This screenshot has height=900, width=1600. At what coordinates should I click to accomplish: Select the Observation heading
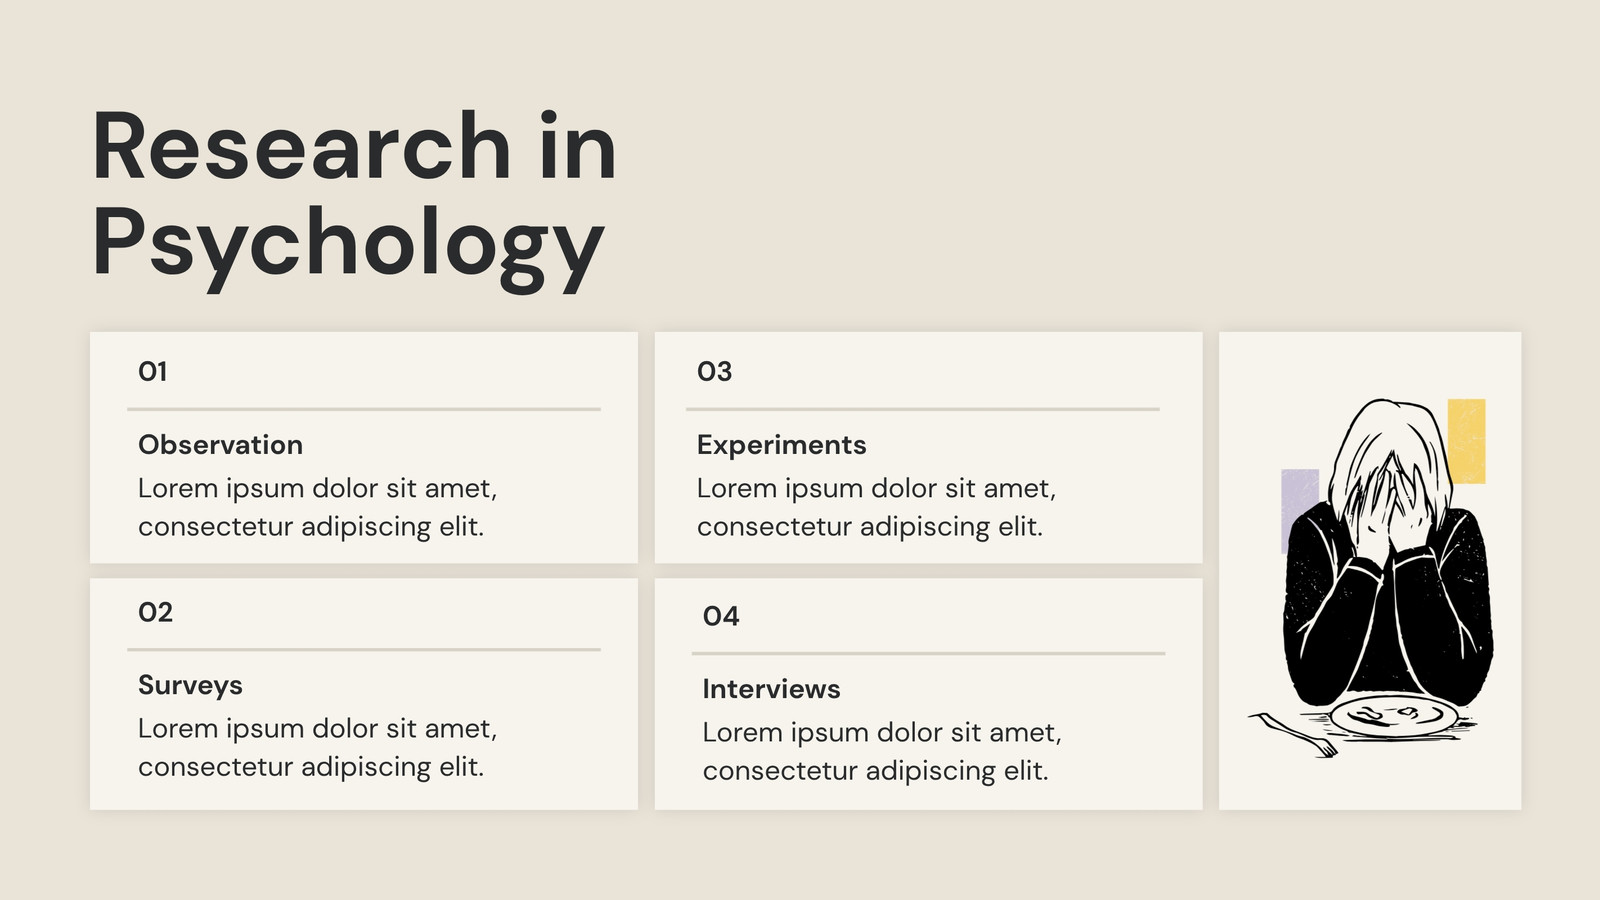tap(220, 445)
